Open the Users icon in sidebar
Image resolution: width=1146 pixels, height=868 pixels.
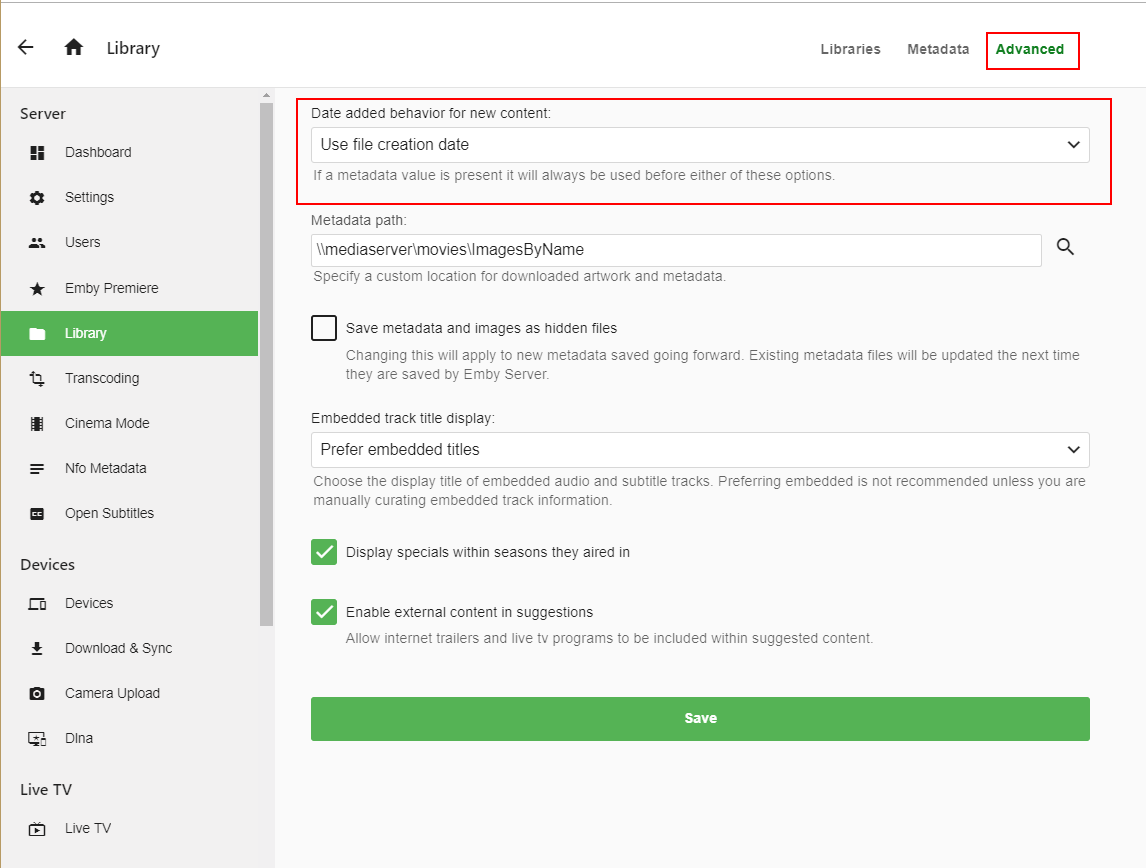click(37, 243)
